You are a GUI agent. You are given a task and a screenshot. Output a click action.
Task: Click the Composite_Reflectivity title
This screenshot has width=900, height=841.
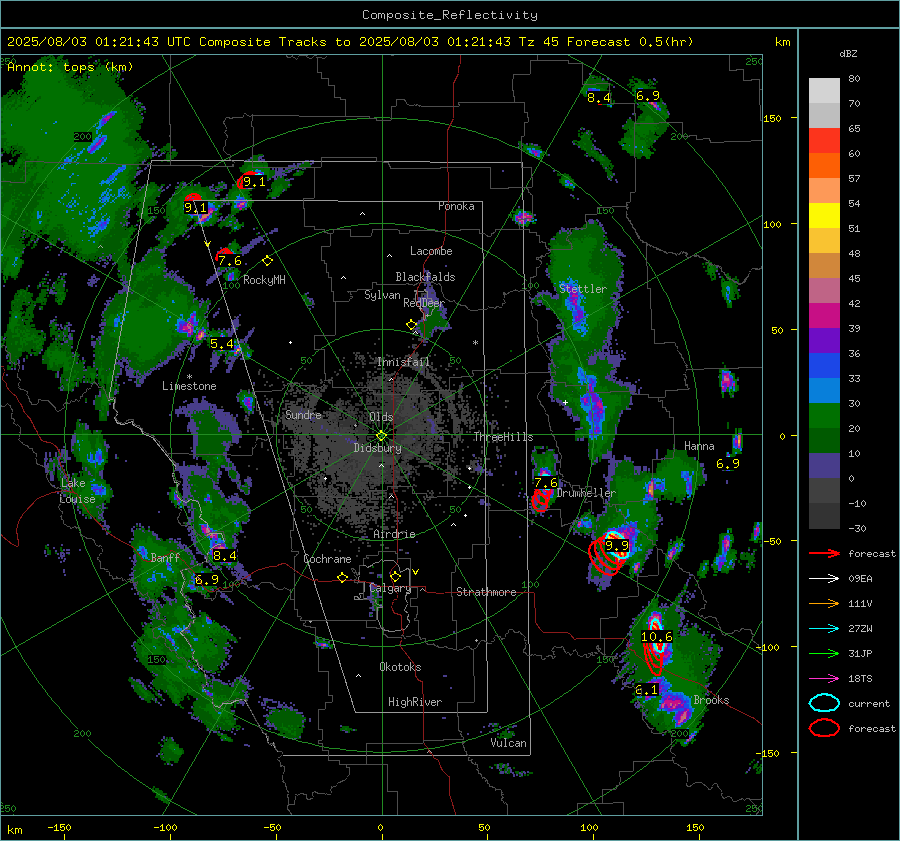(x=450, y=15)
